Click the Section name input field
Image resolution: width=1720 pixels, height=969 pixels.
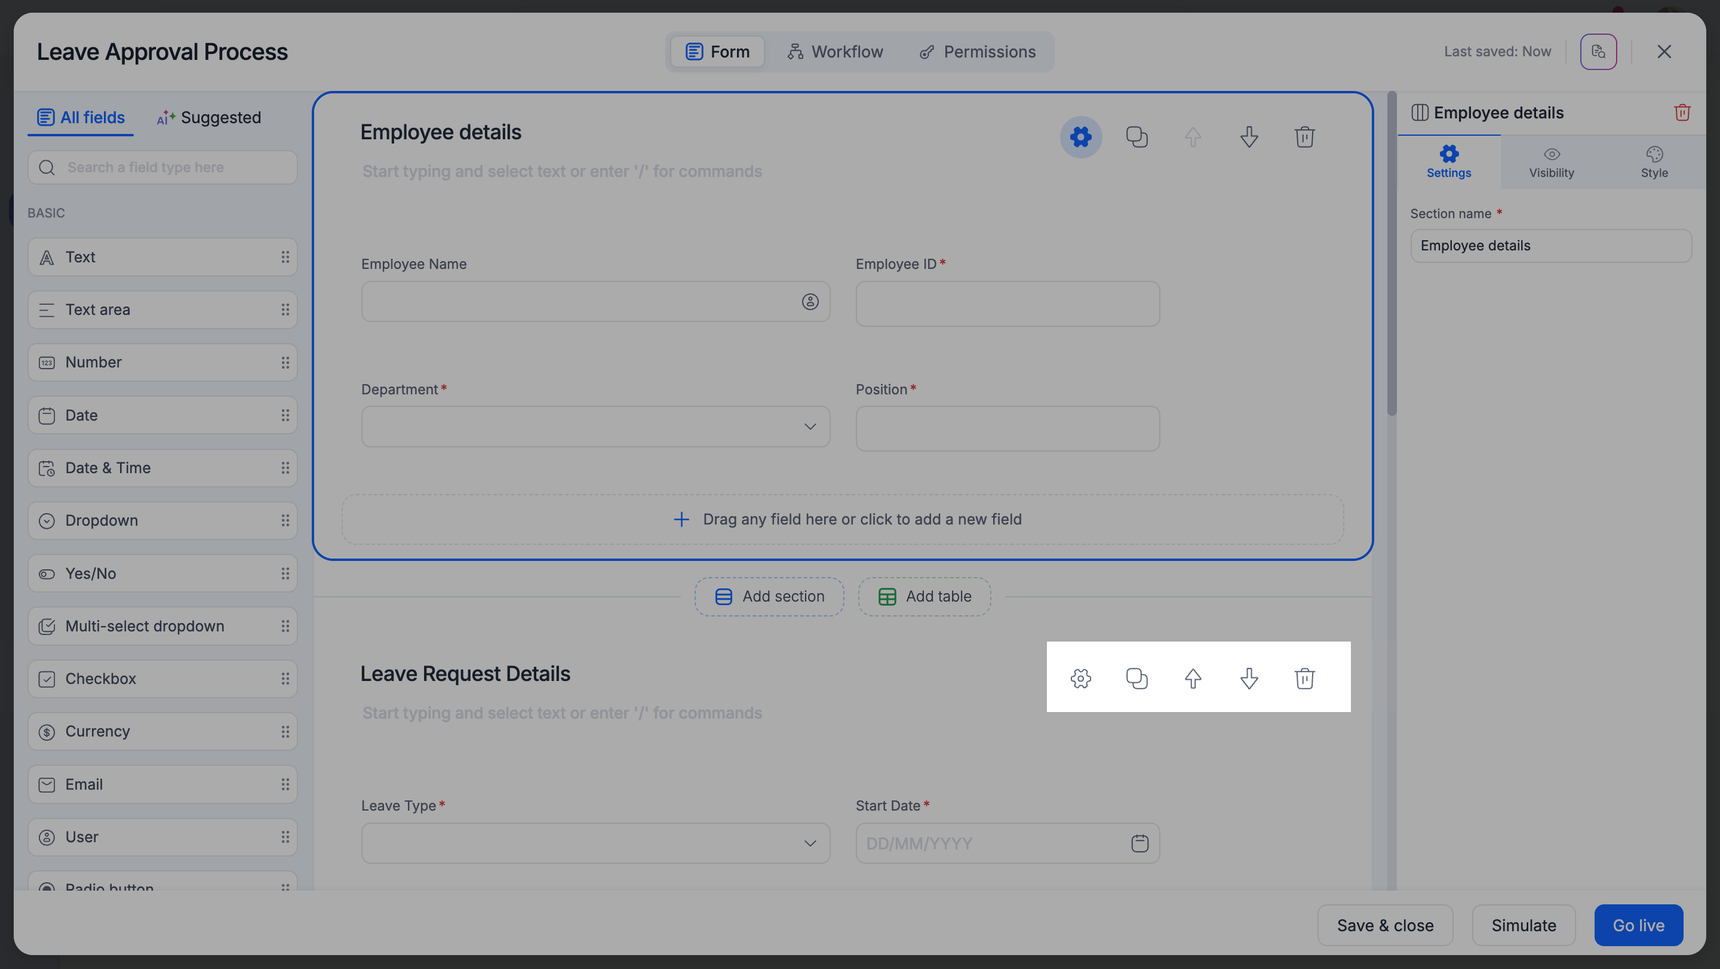[1549, 246]
